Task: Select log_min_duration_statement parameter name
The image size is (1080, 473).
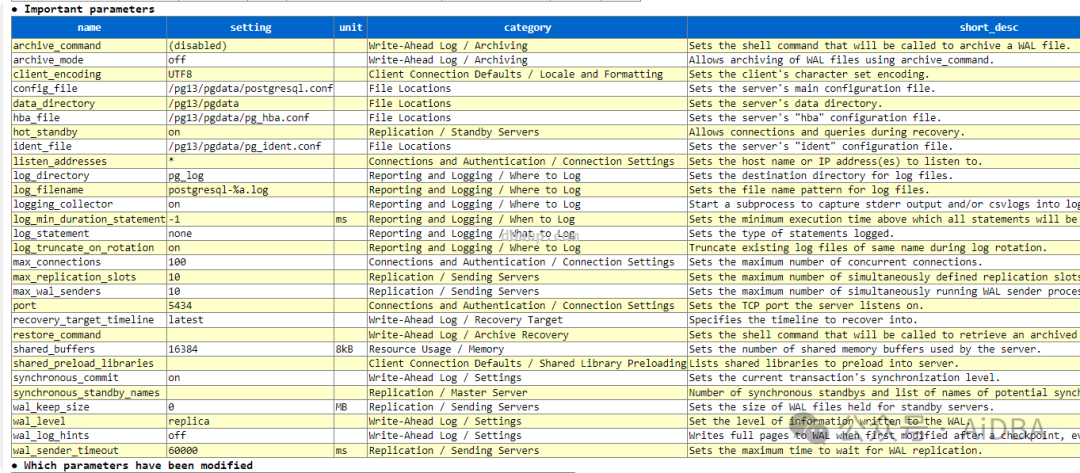Action: click(x=89, y=219)
